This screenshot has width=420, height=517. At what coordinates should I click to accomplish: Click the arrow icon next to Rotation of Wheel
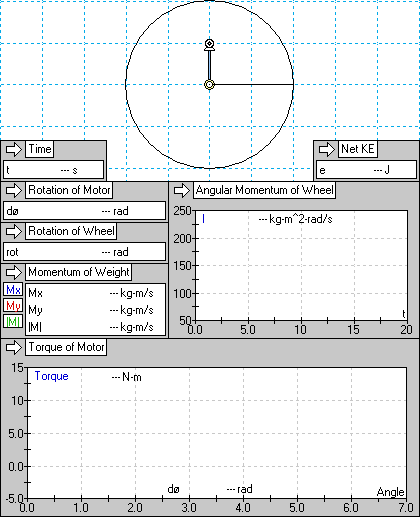pyautogui.click(x=14, y=231)
